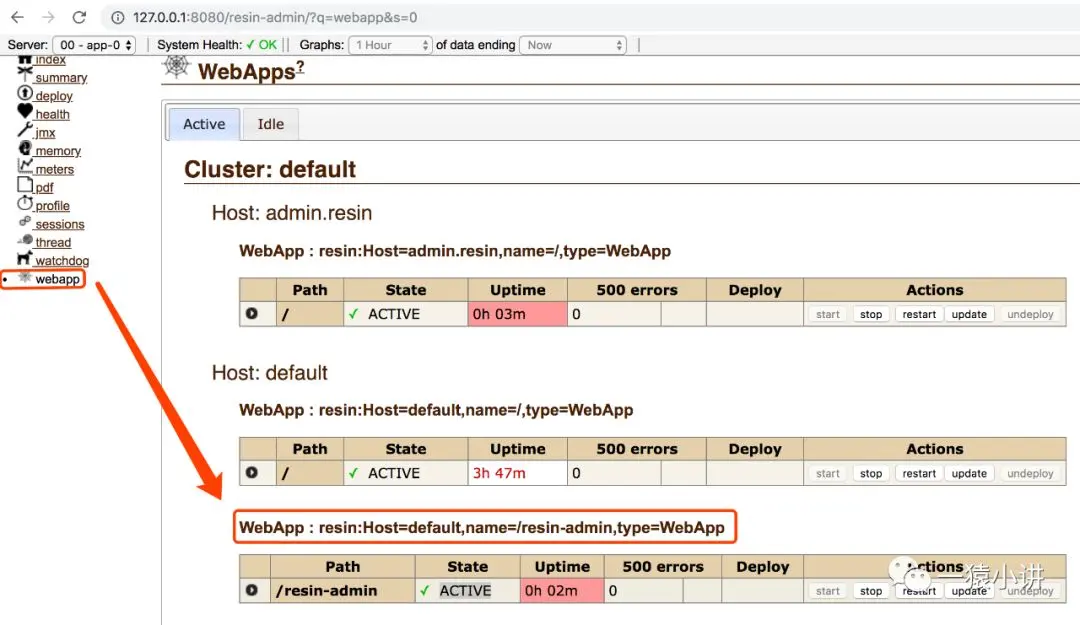The height and width of the screenshot is (625, 1080).
Task: Click start for /resin-admin webapp
Action: [x=828, y=591]
